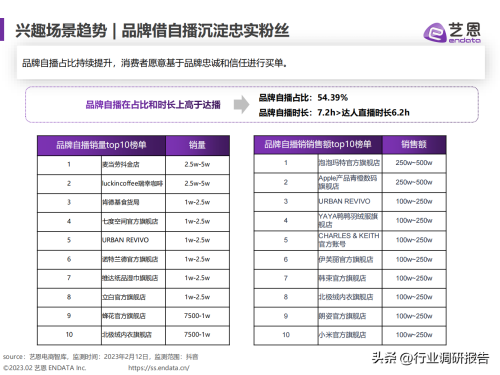The width and height of the screenshot is (500, 375).
Task: Click purple text 品牌自播在占比和时长上高于达播
Action: click(x=153, y=105)
